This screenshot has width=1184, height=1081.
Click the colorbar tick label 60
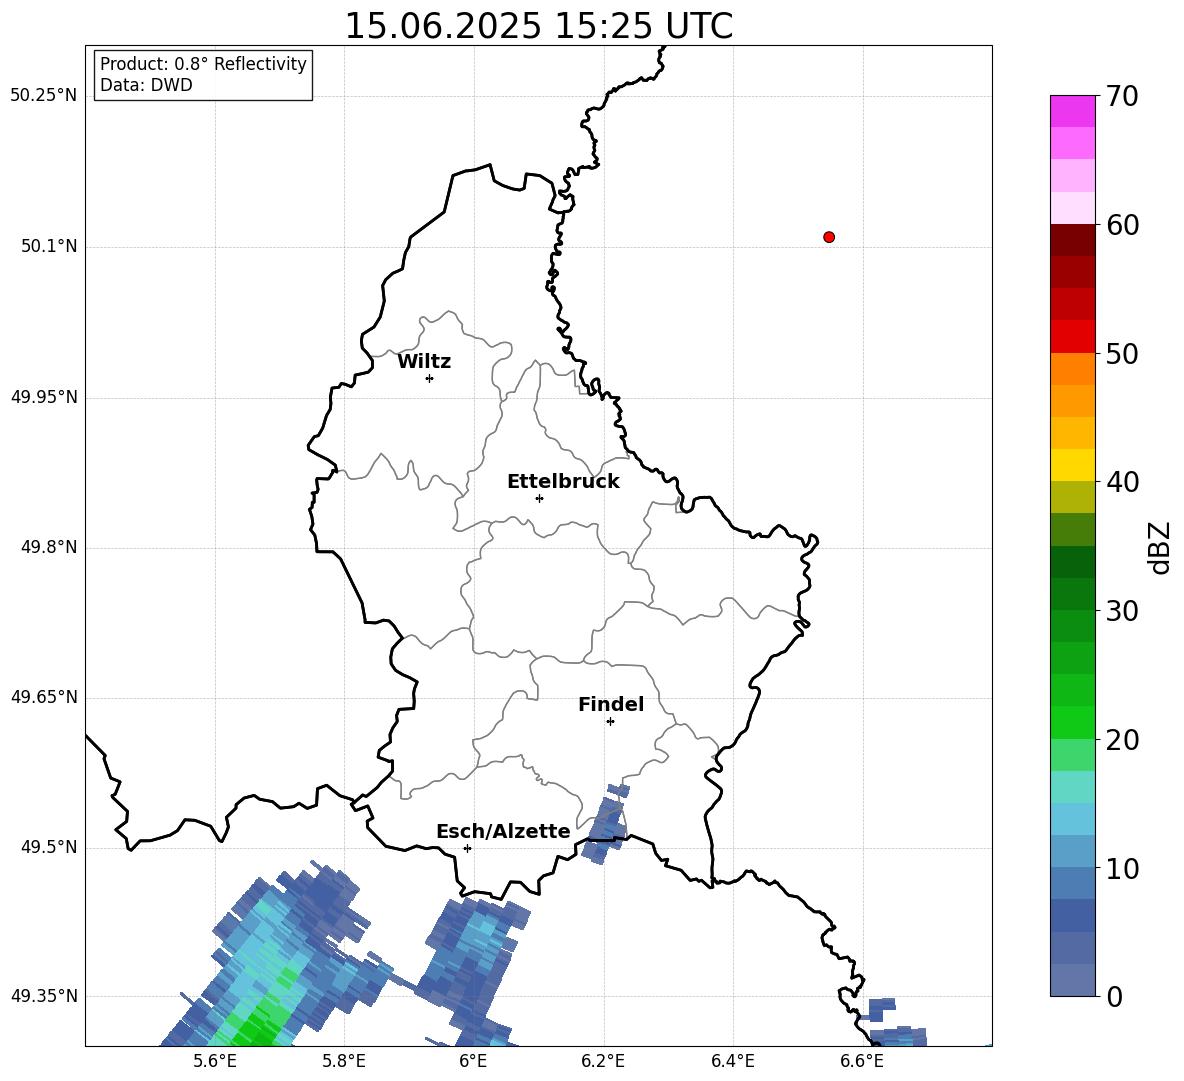tap(1123, 225)
